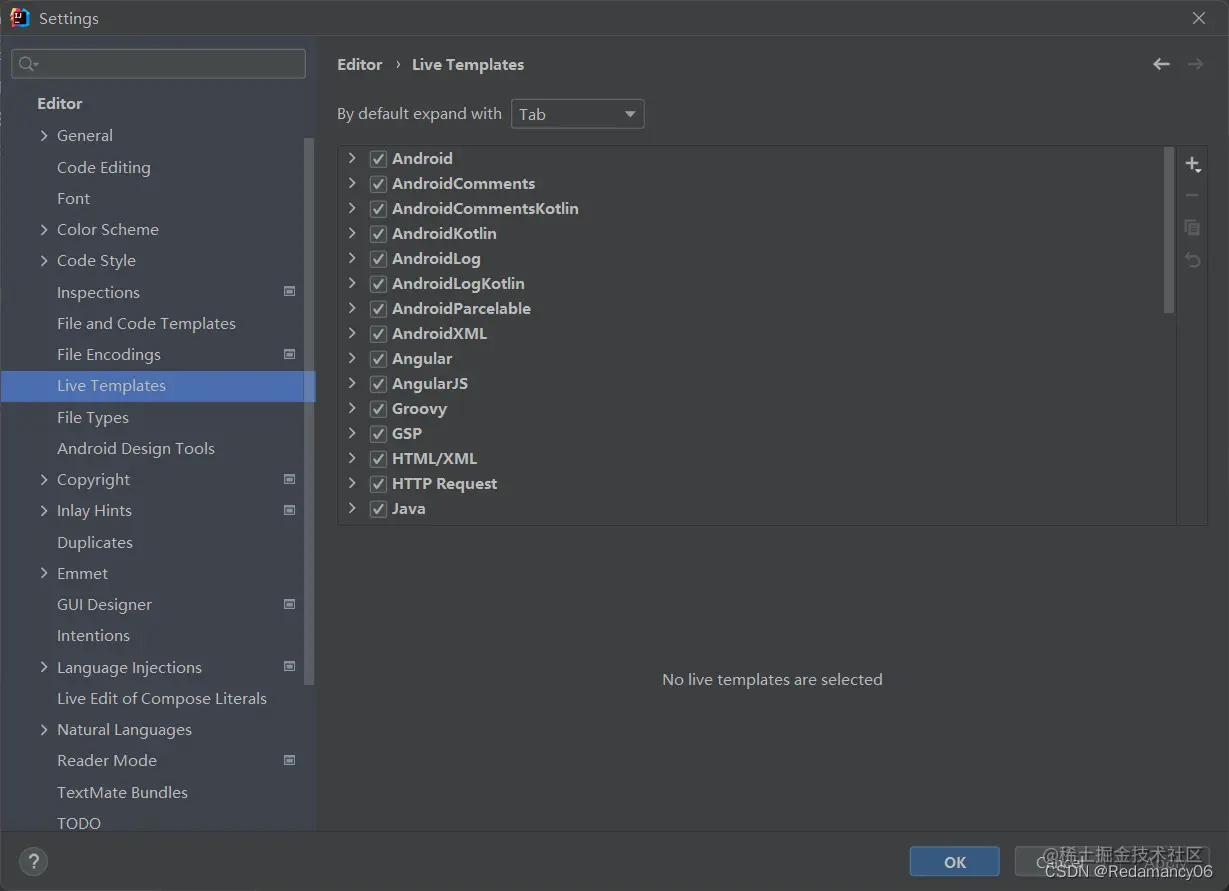
Task: Toggle the AndroidXML checkbox
Action: tap(378, 334)
